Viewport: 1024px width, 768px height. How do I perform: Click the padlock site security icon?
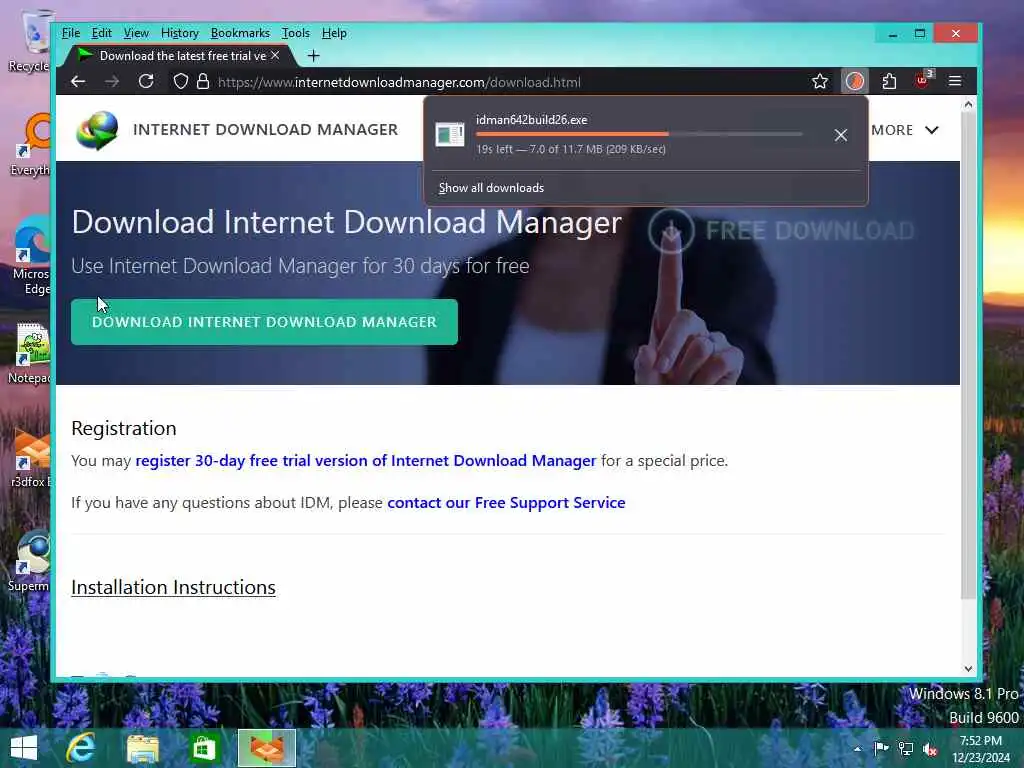[203, 82]
